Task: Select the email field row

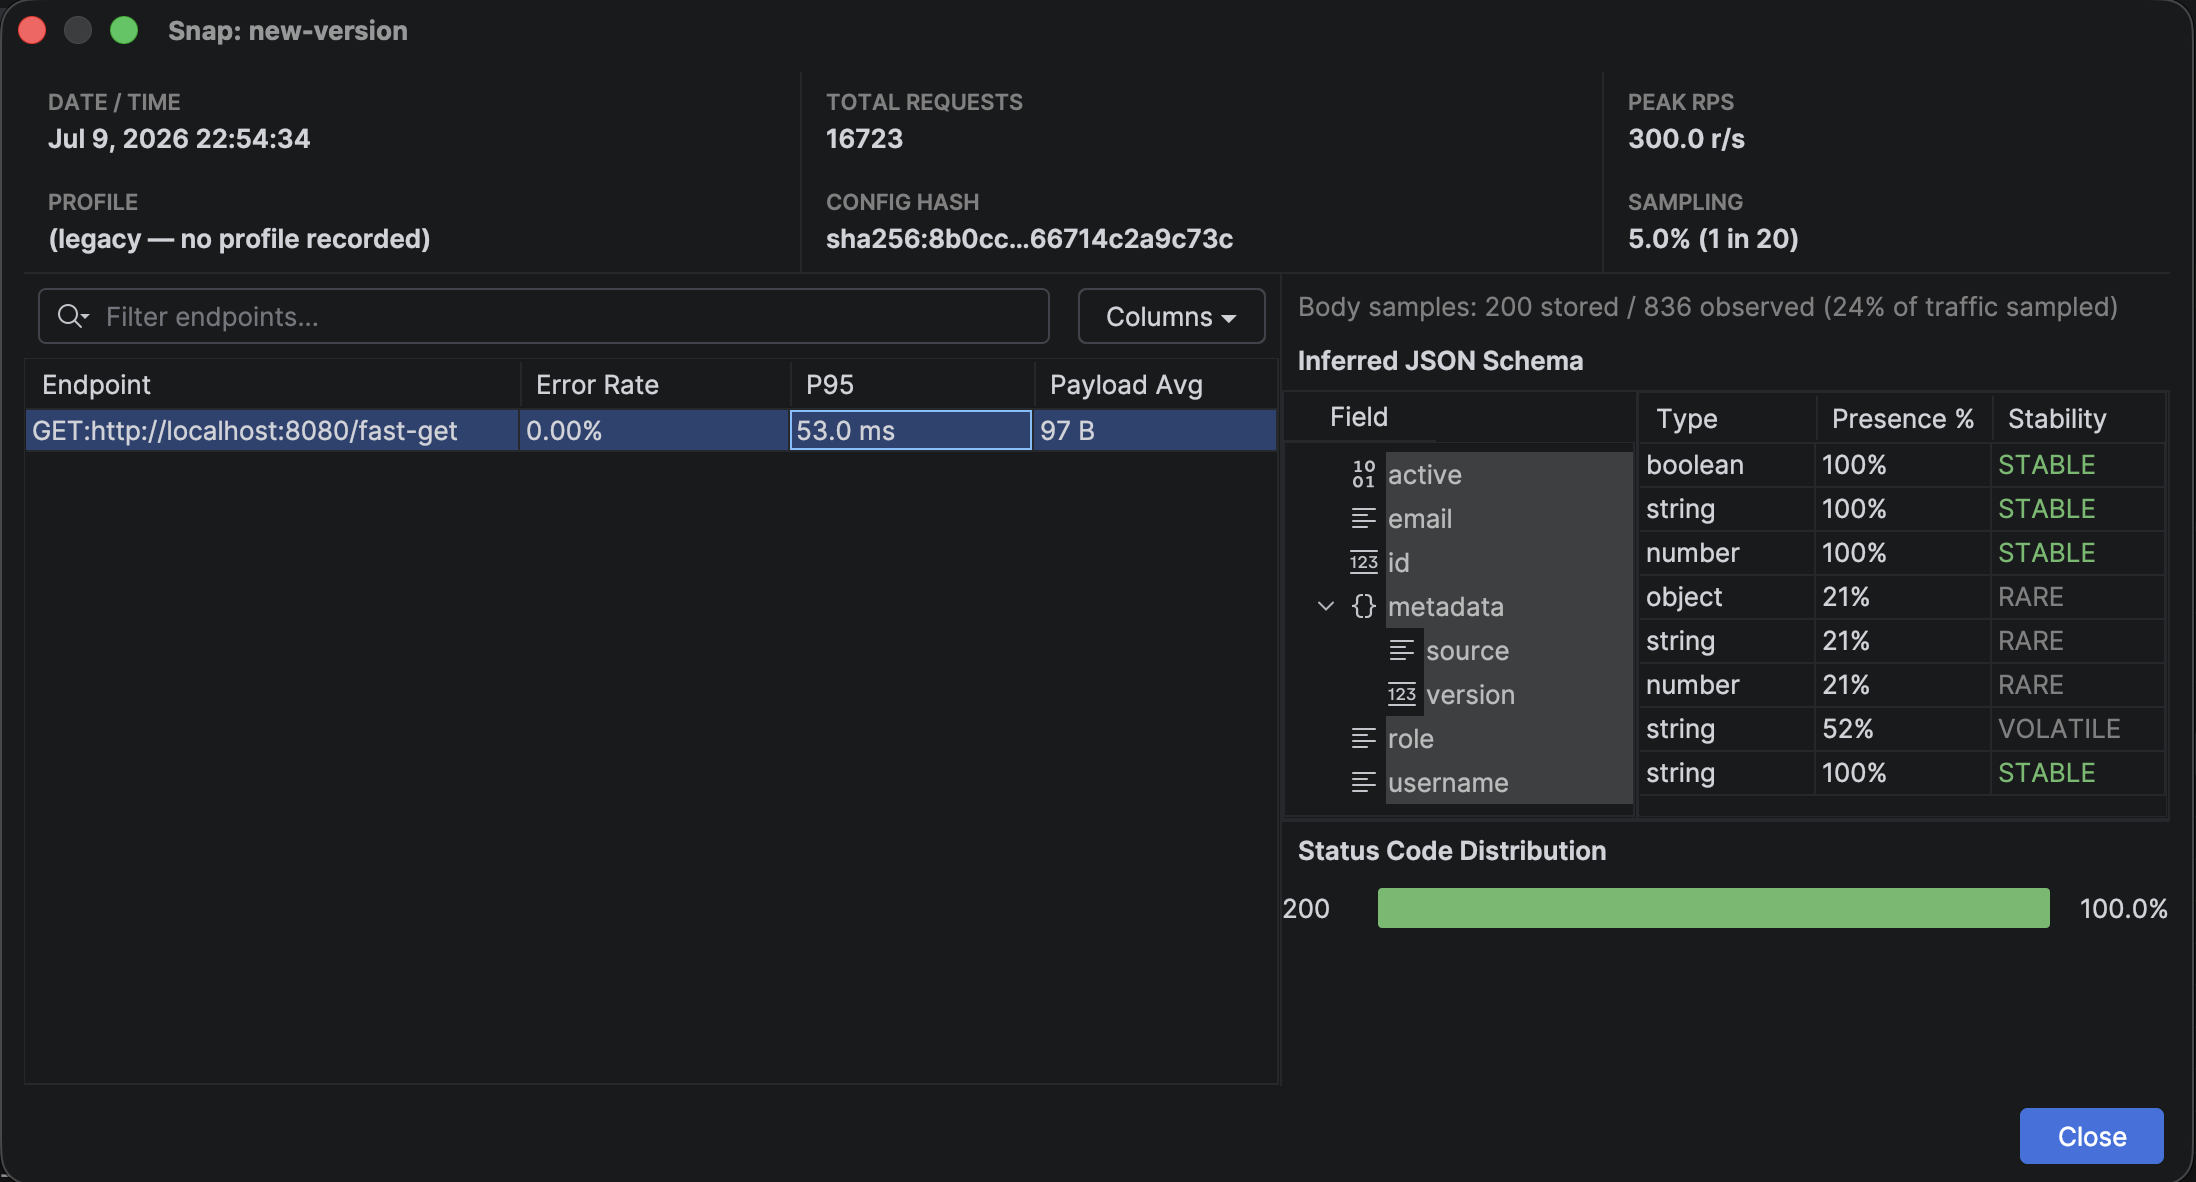Action: (x=1509, y=518)
